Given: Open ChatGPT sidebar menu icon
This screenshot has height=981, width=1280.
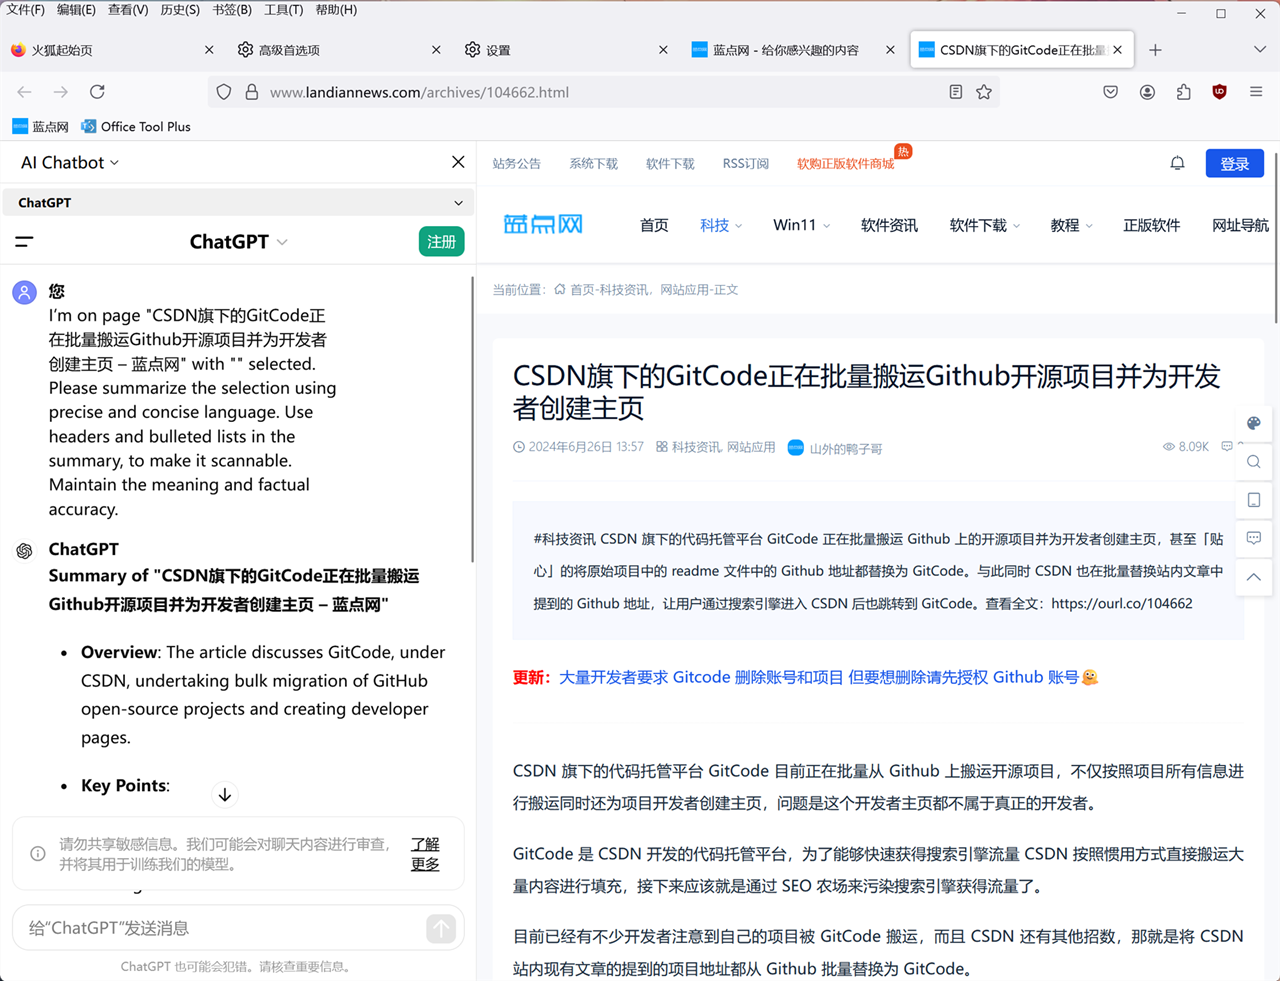Looking at the screenshot, I should click(x=24, y=241).
